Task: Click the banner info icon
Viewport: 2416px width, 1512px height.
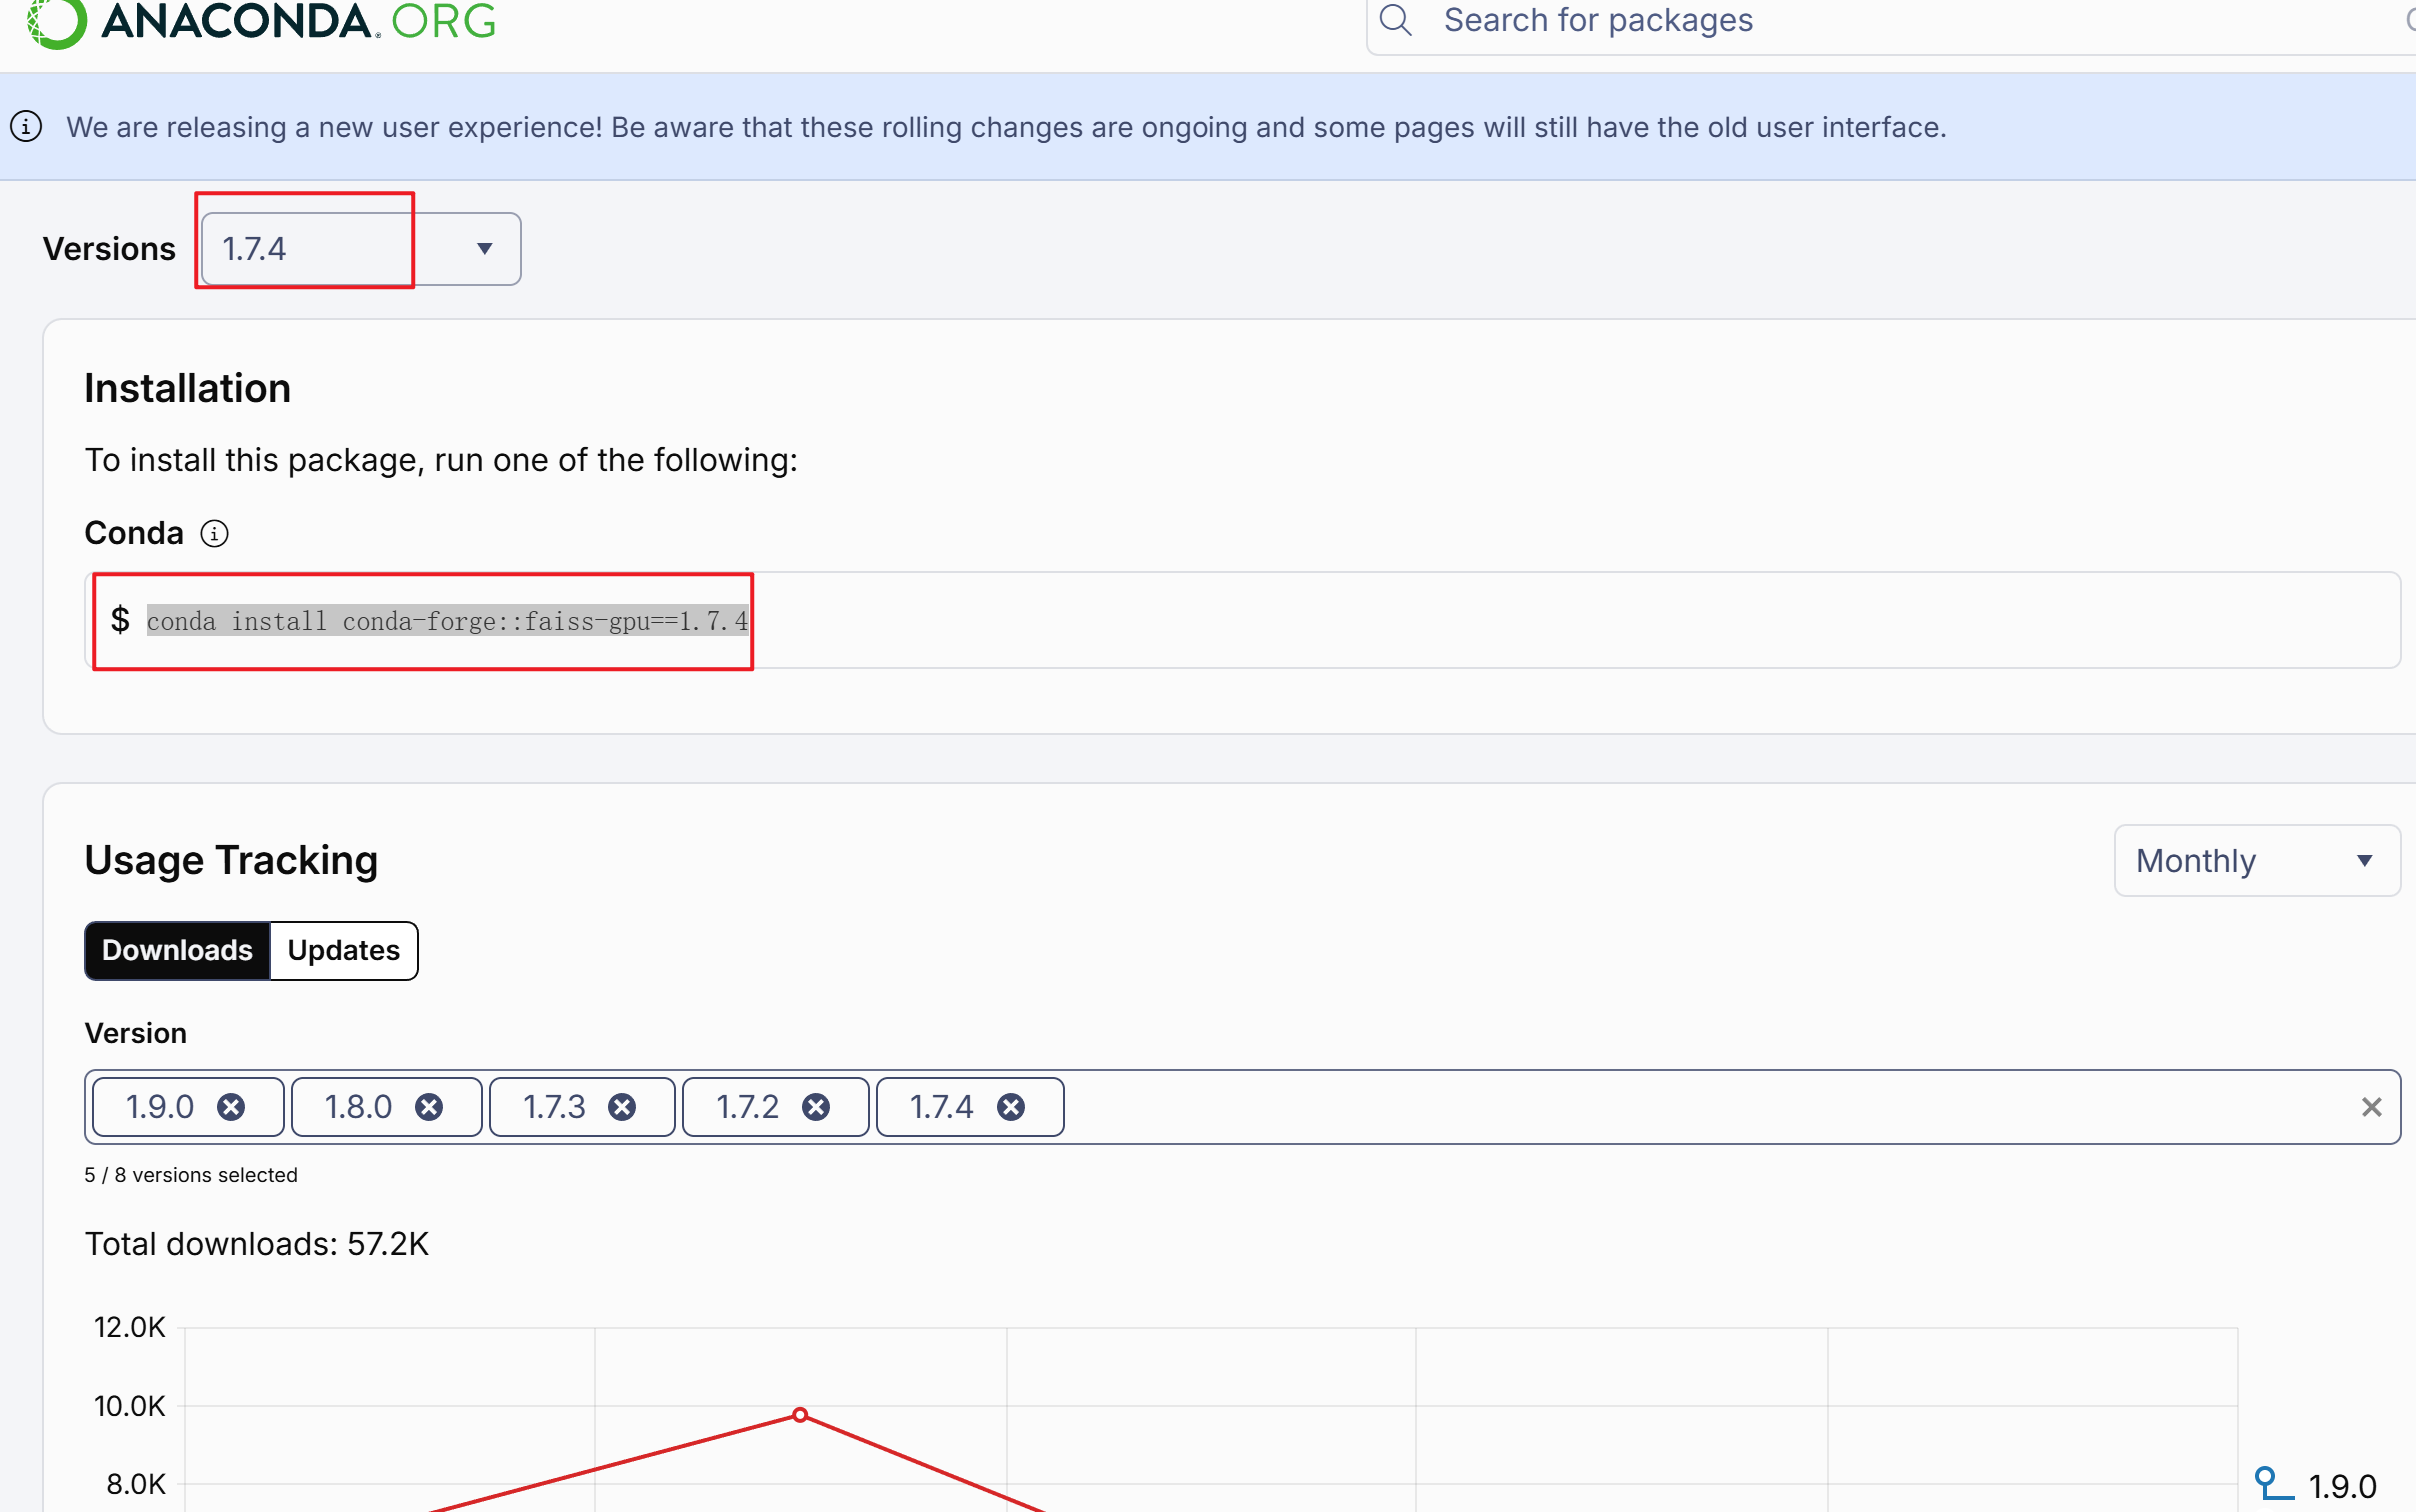Action: click(x=26, y=127)
